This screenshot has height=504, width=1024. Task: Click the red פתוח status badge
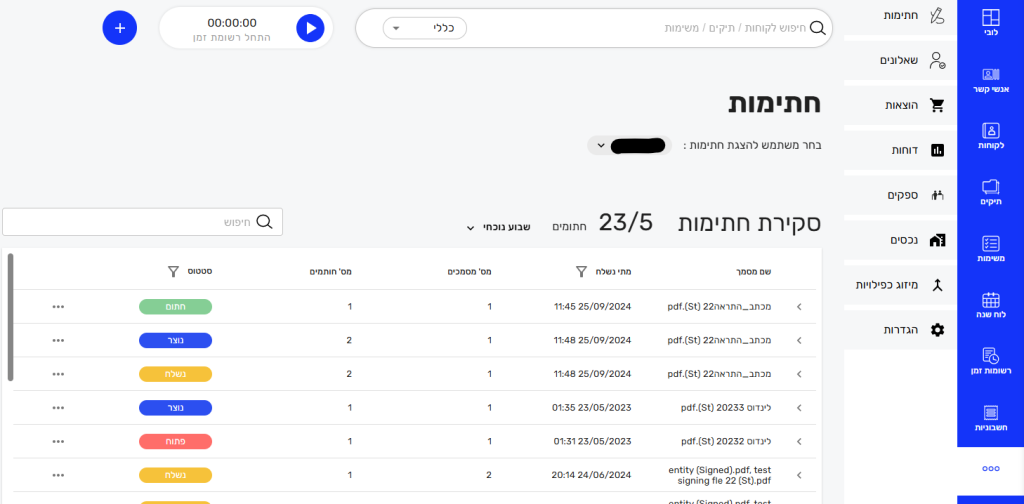pyautogui.click(x=175, y=441)
